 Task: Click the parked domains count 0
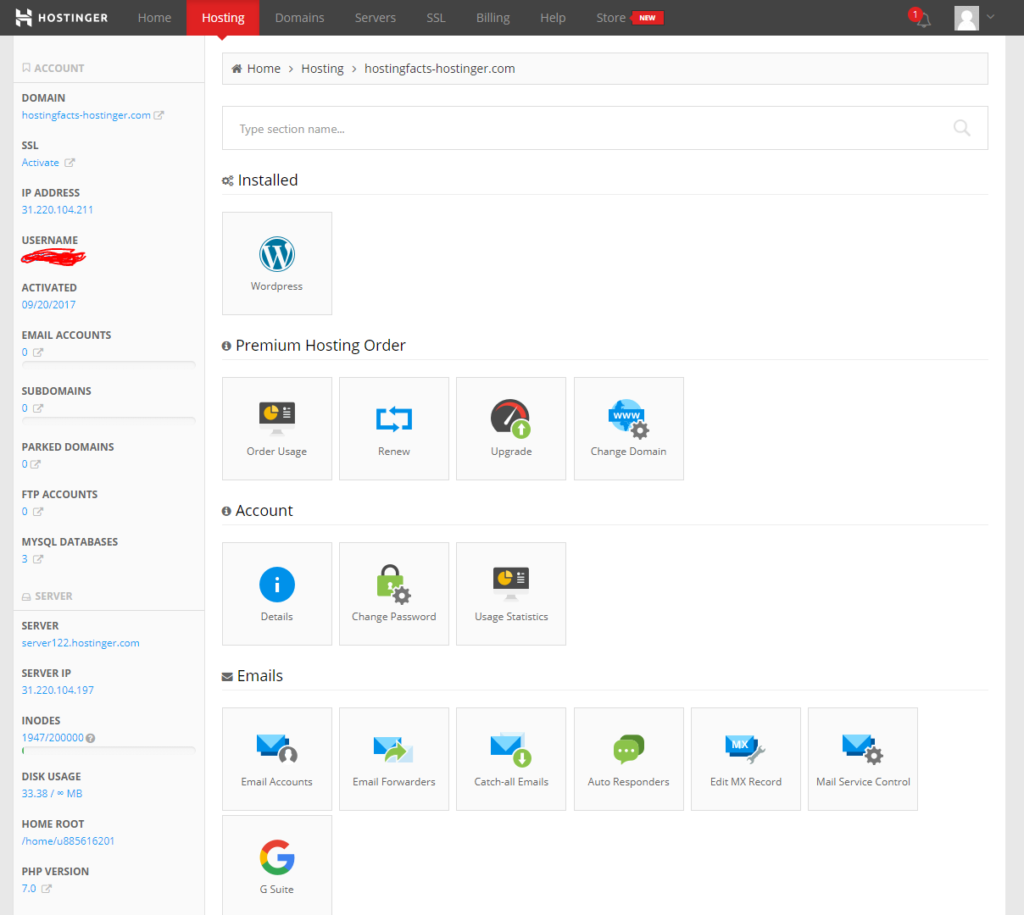[25, 464]
